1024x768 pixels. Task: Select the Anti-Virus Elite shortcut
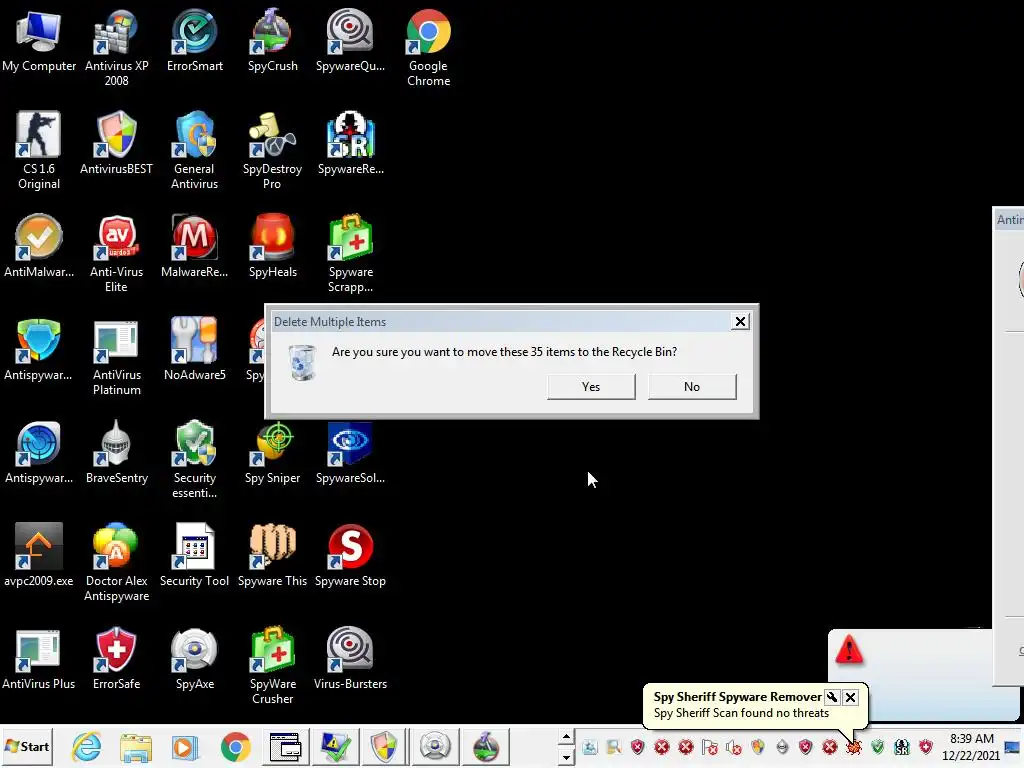click(116, 254)
